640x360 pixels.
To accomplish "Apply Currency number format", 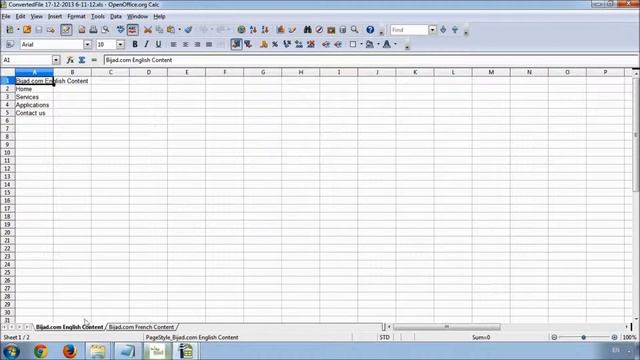I will click(263, 44).
